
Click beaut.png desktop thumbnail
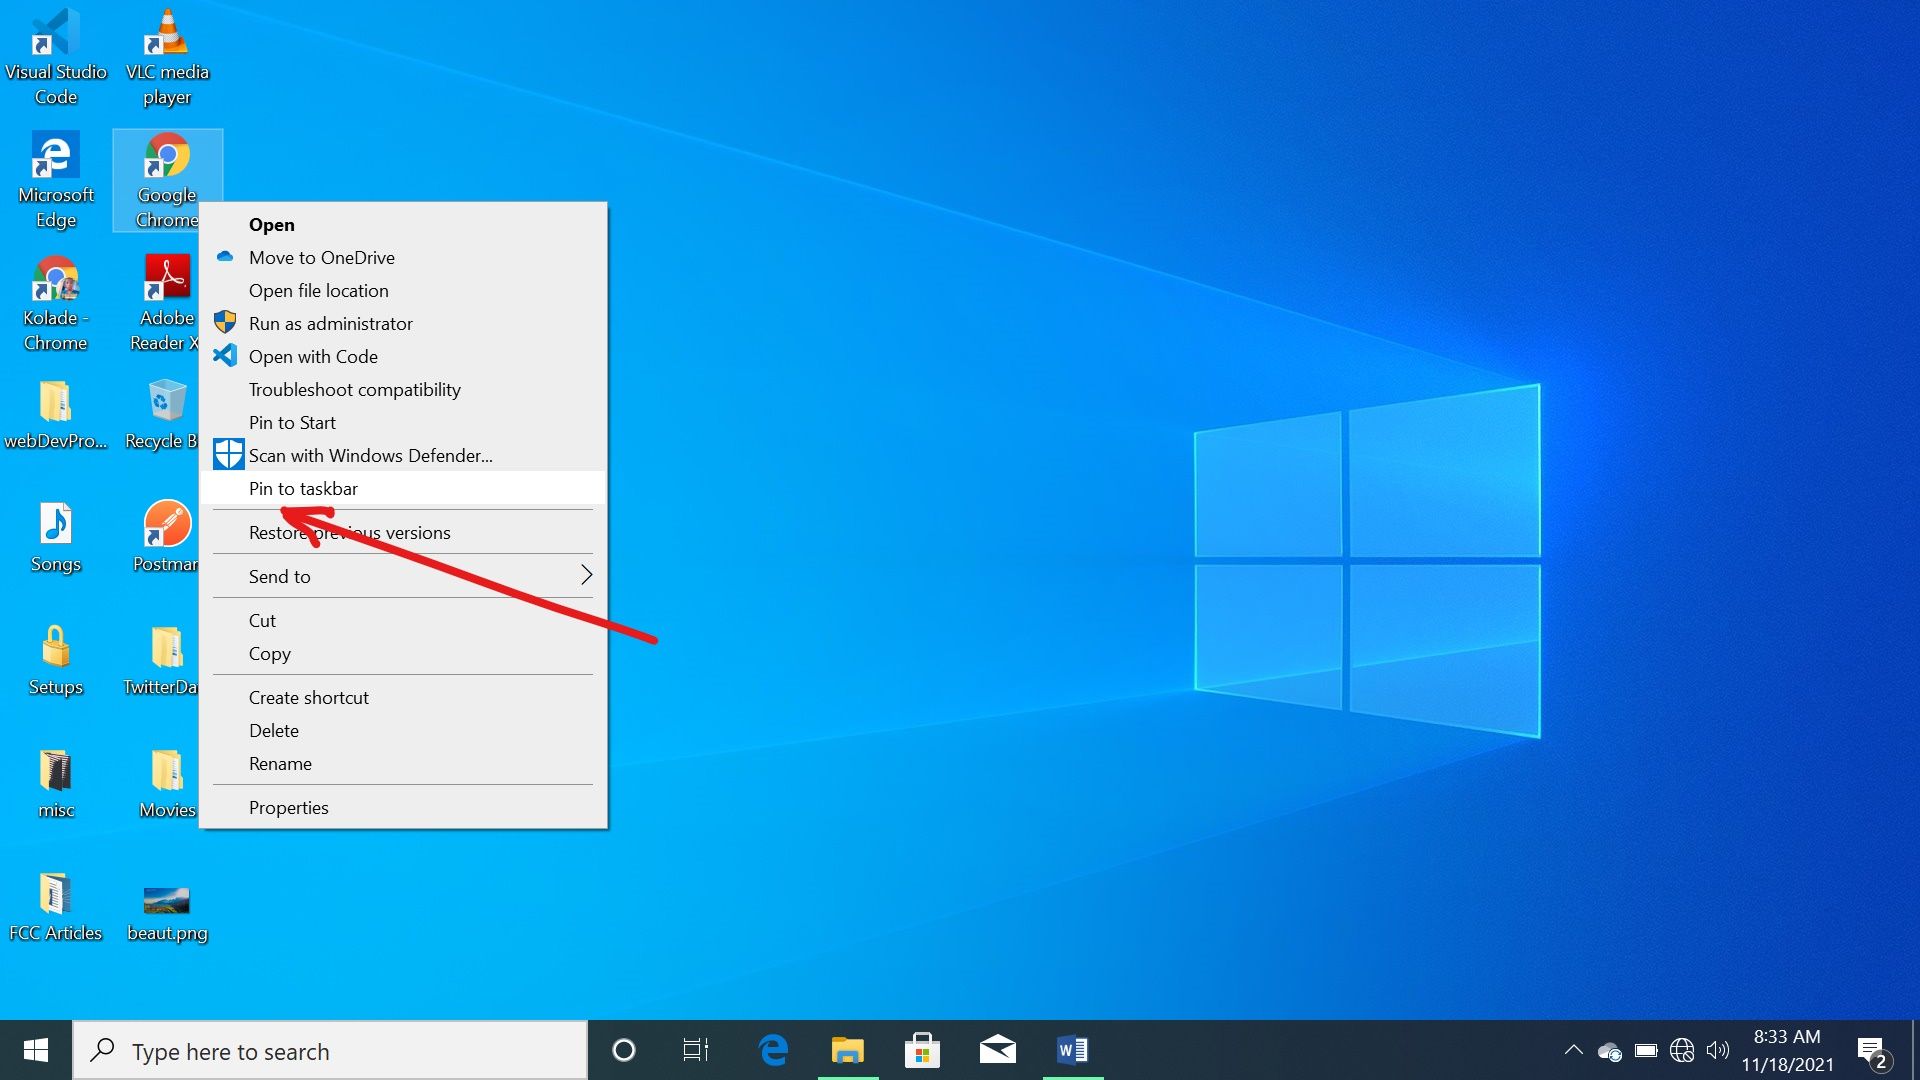click(x=167, y=899)
